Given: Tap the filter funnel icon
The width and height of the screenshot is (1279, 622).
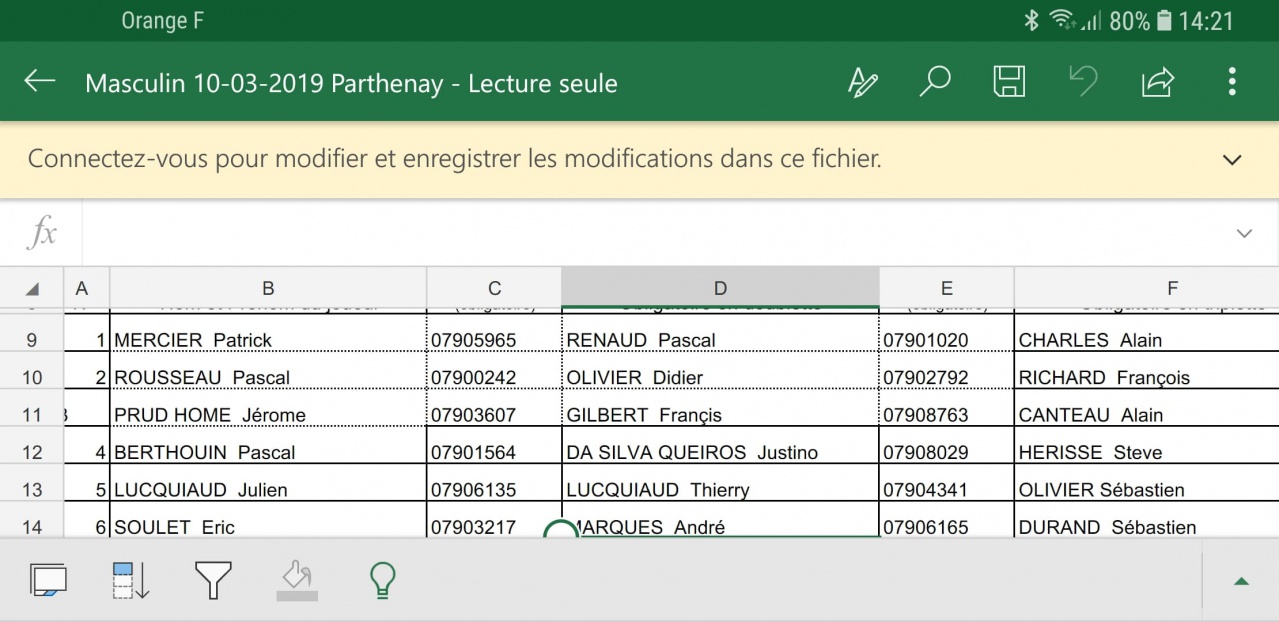Looking at the screenshot, I should [213, 580].
